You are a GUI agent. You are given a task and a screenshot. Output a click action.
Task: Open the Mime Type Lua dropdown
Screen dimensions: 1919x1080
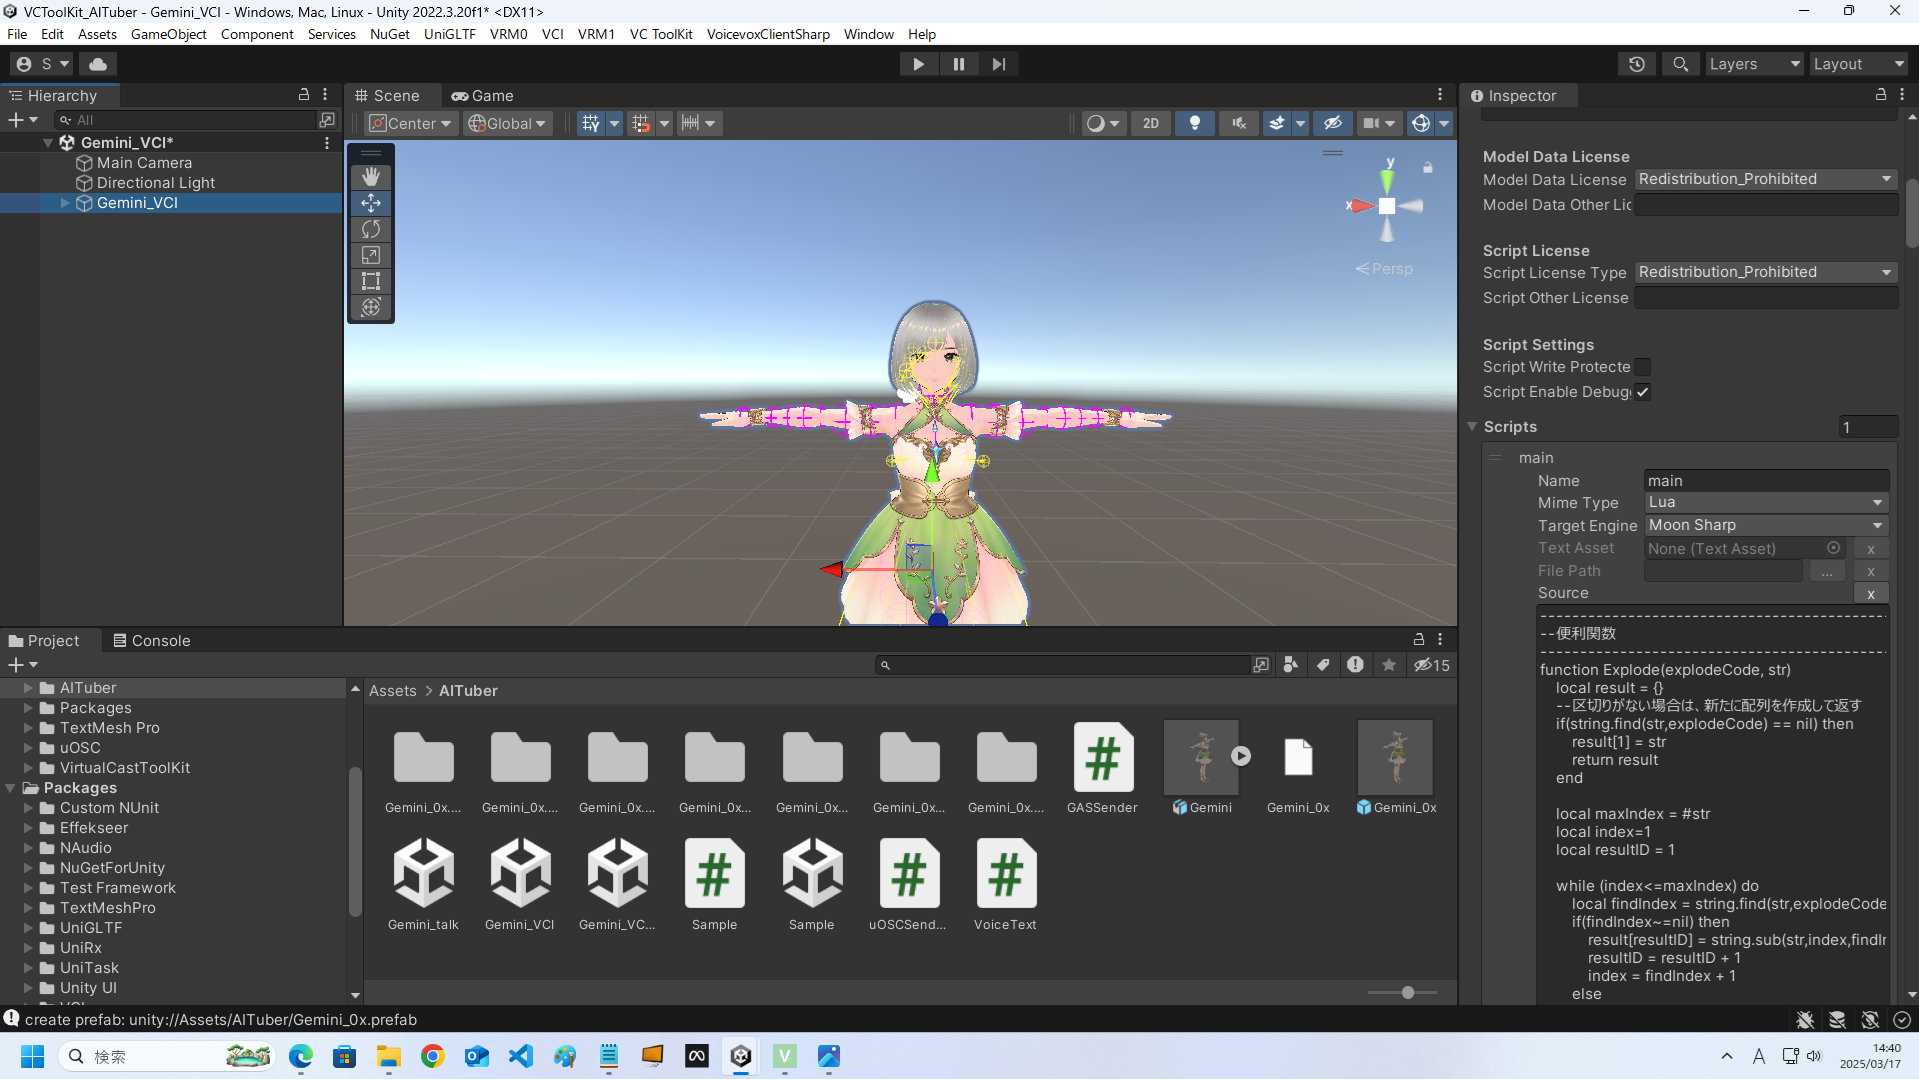[1766, 502]
